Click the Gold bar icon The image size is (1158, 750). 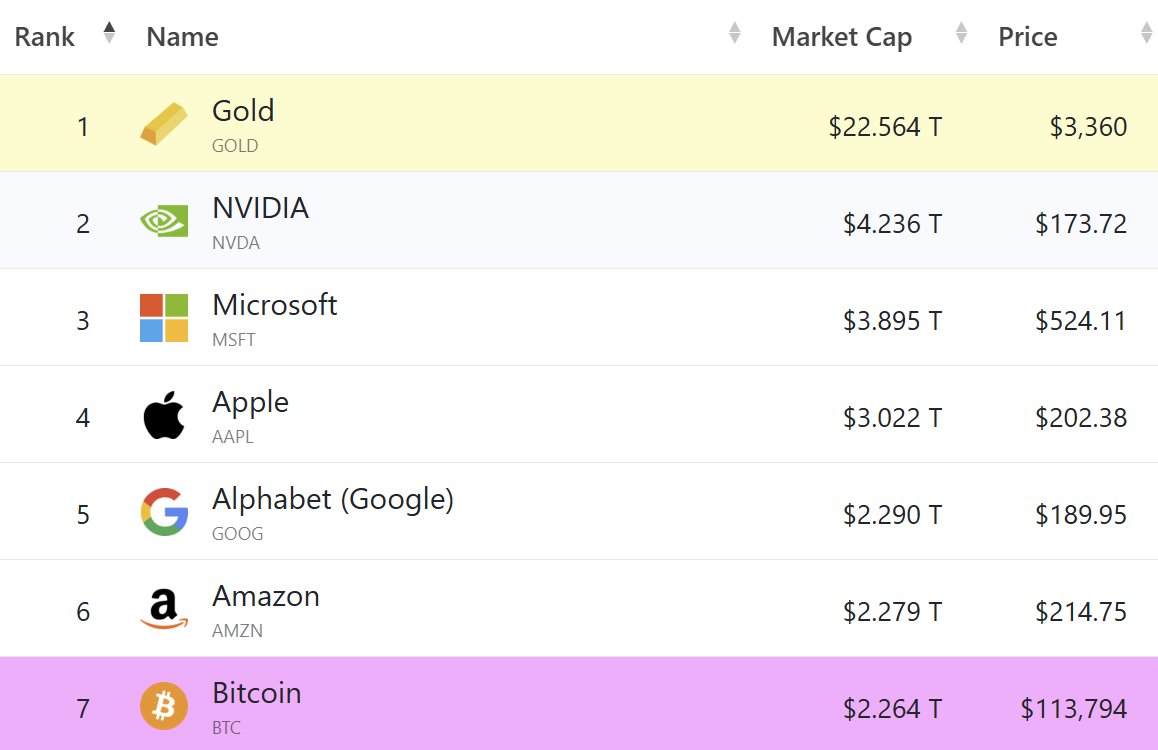163,125
